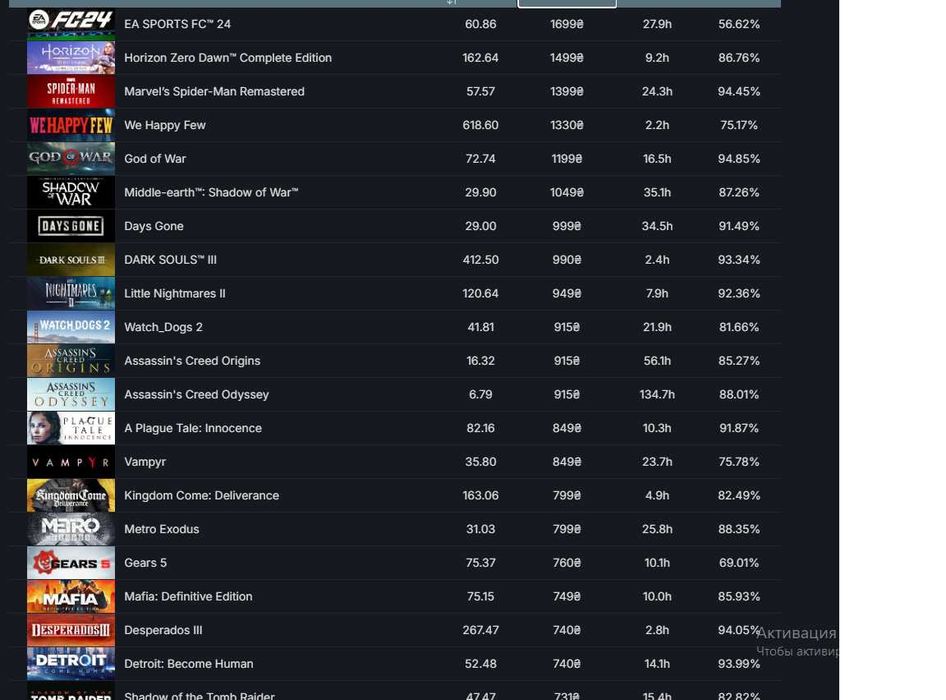
Task: Open the EA SPORTS FC™ 24 title
Action: coord(177,24)
